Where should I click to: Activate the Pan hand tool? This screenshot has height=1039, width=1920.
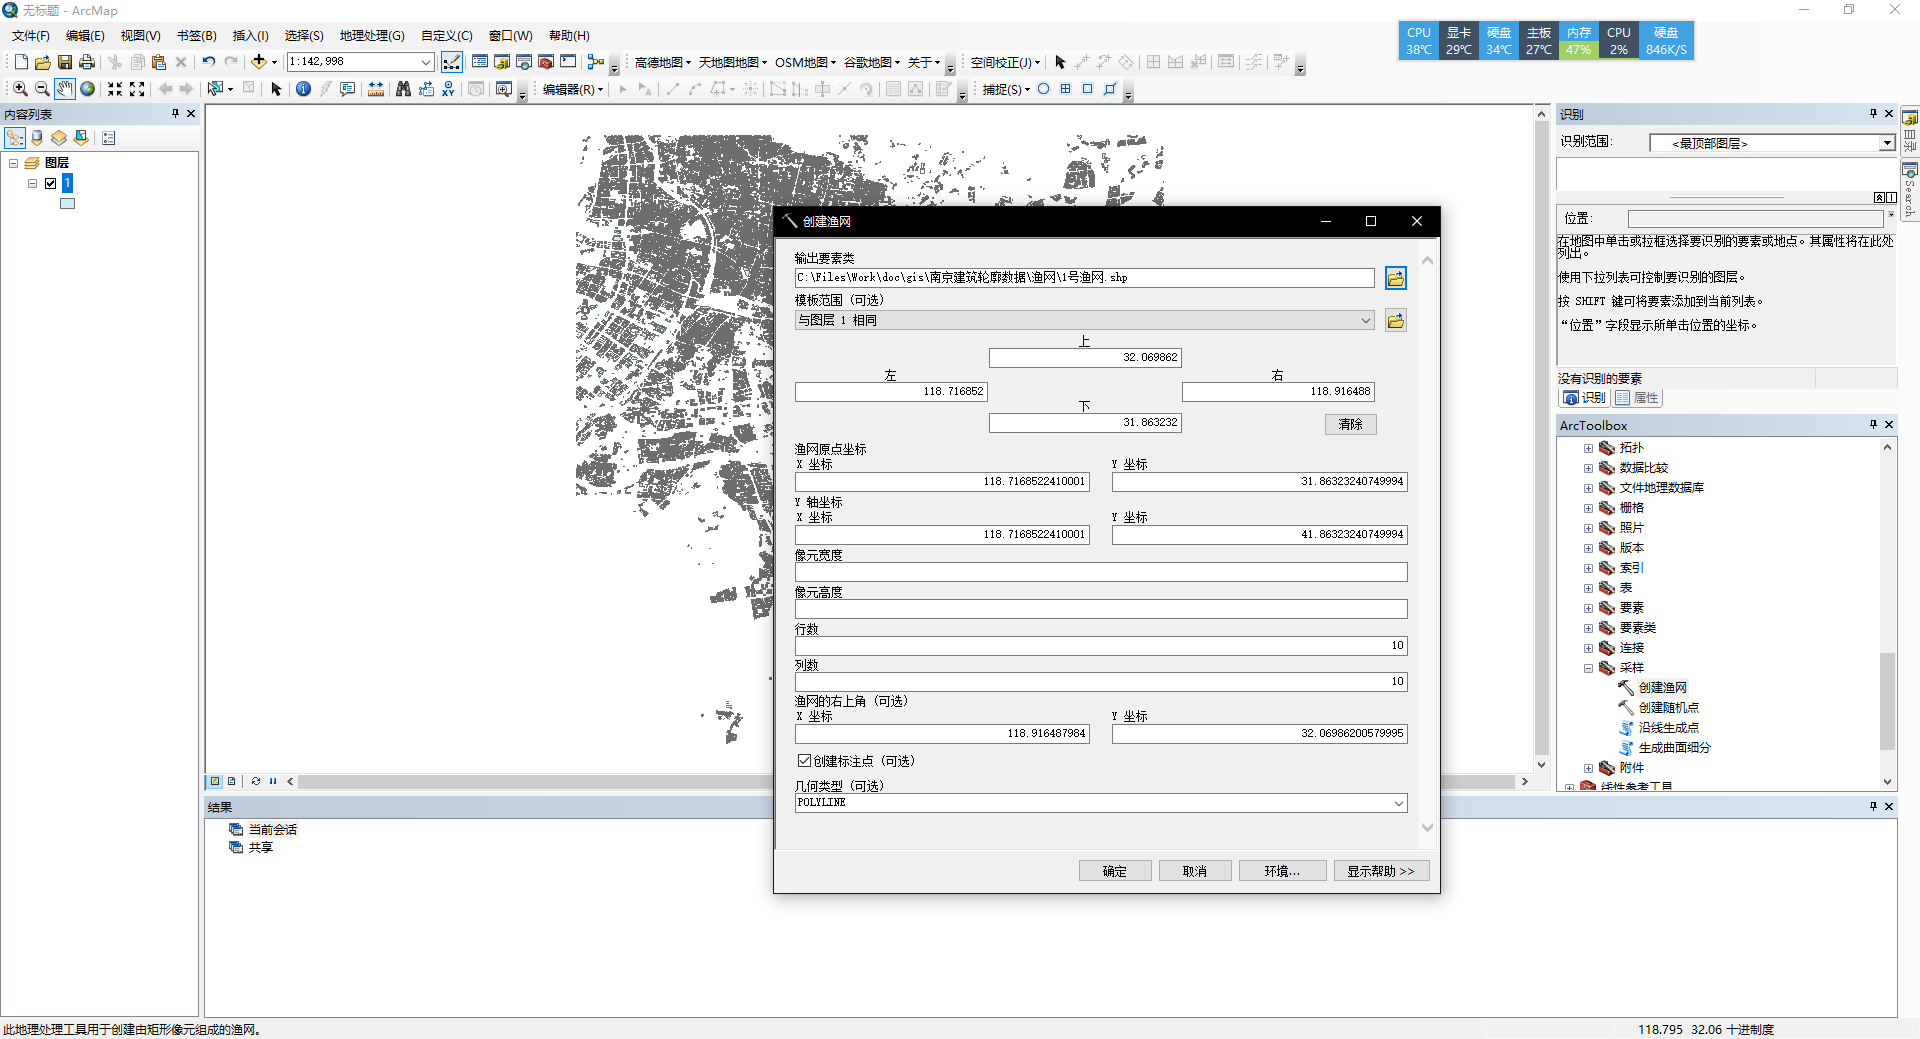tap(65, 89)
